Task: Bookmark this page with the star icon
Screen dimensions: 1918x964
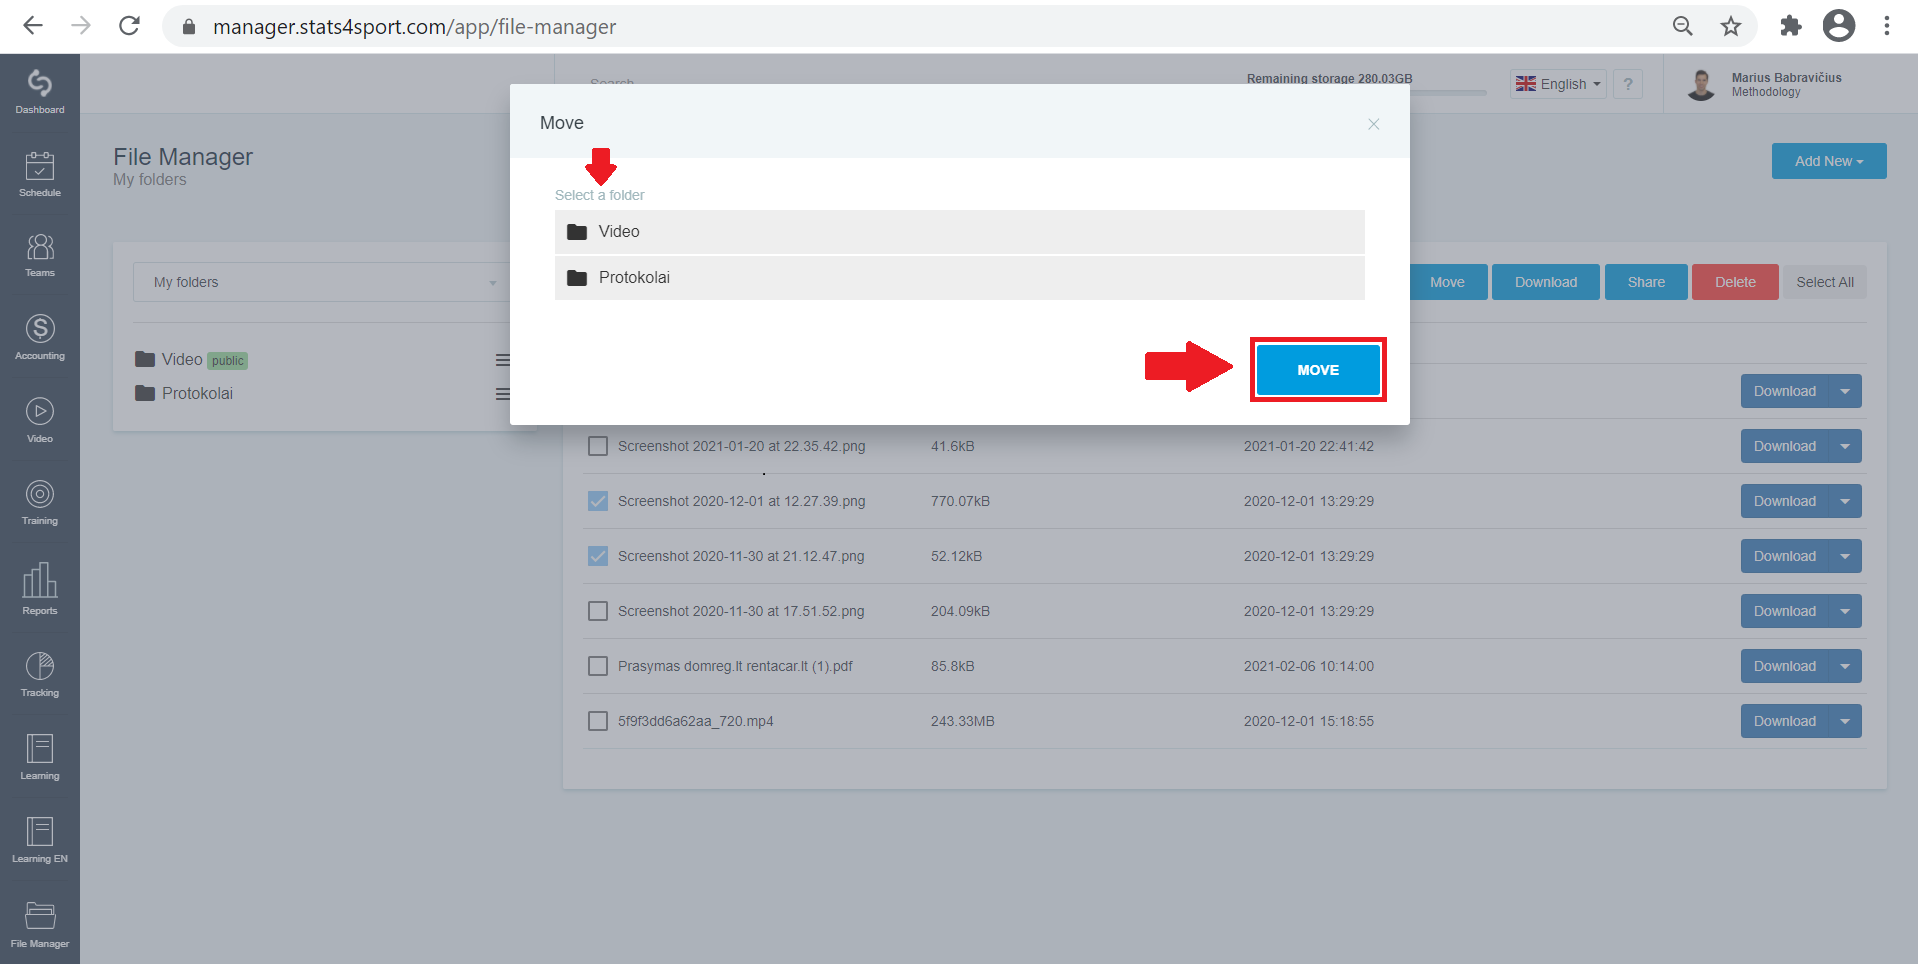Action: click(x=1731, y=26)
